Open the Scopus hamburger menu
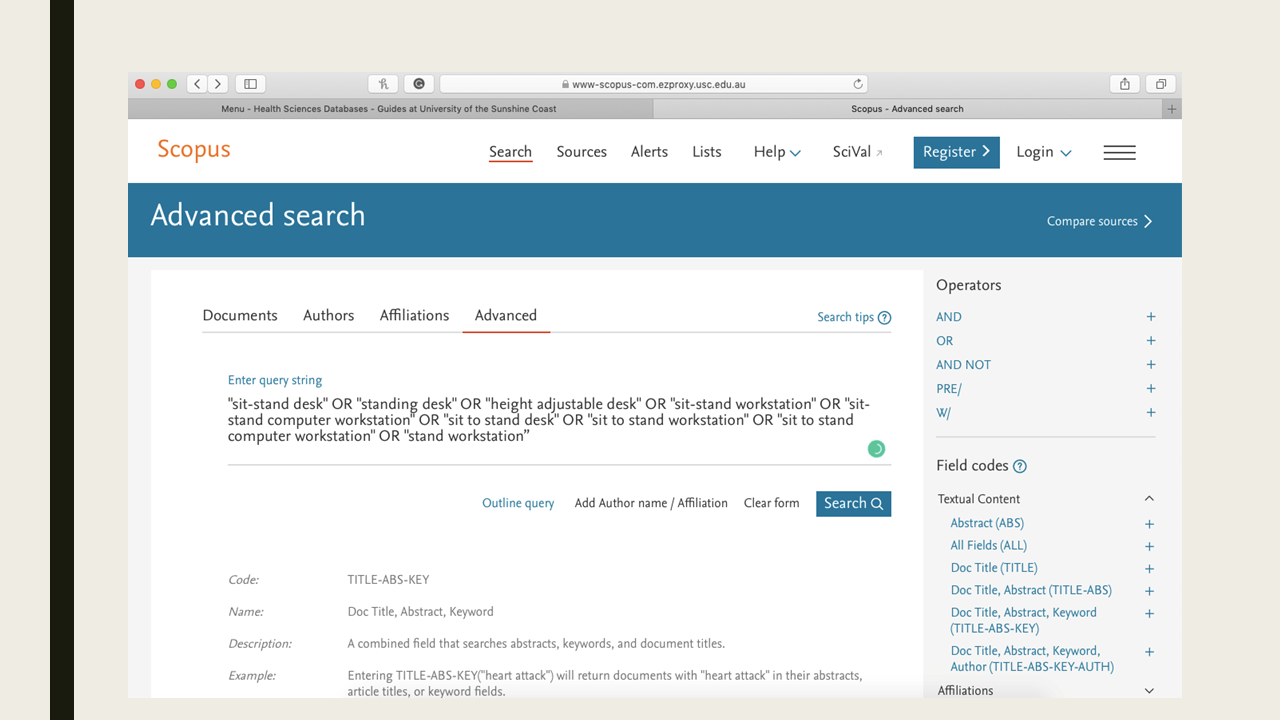The image size is (1280, 720). point(1119,152)
